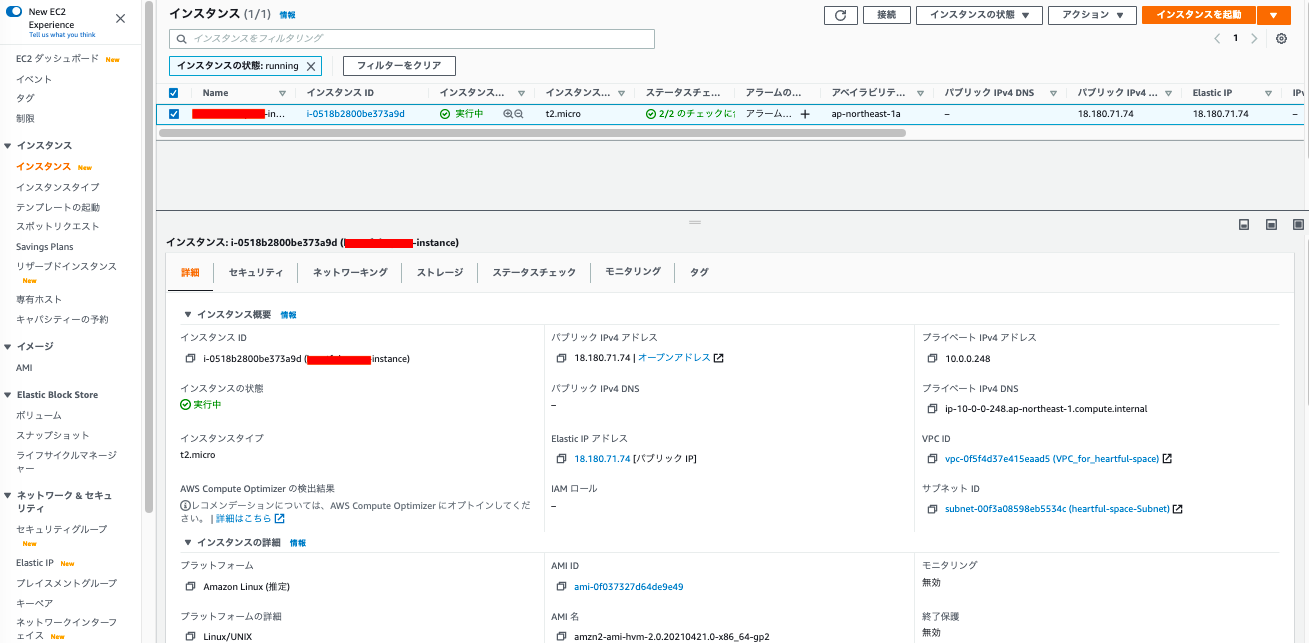Click the instance filter search field
Viewport: 1309px width, 643px height.
[x=412, y=39]
